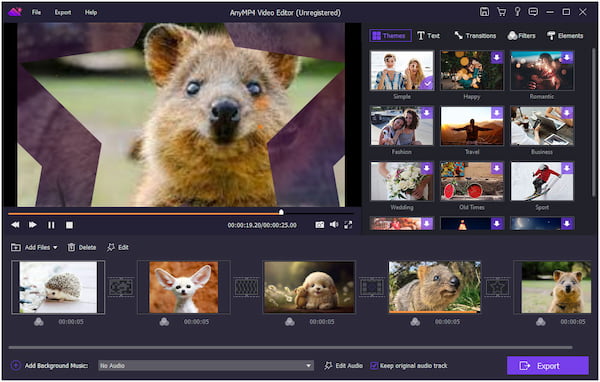Image resolution: width=600 pixels, height=382 pixels.
Task: Click the AnyMP4 app logo icon
Action: click(15, 12)
